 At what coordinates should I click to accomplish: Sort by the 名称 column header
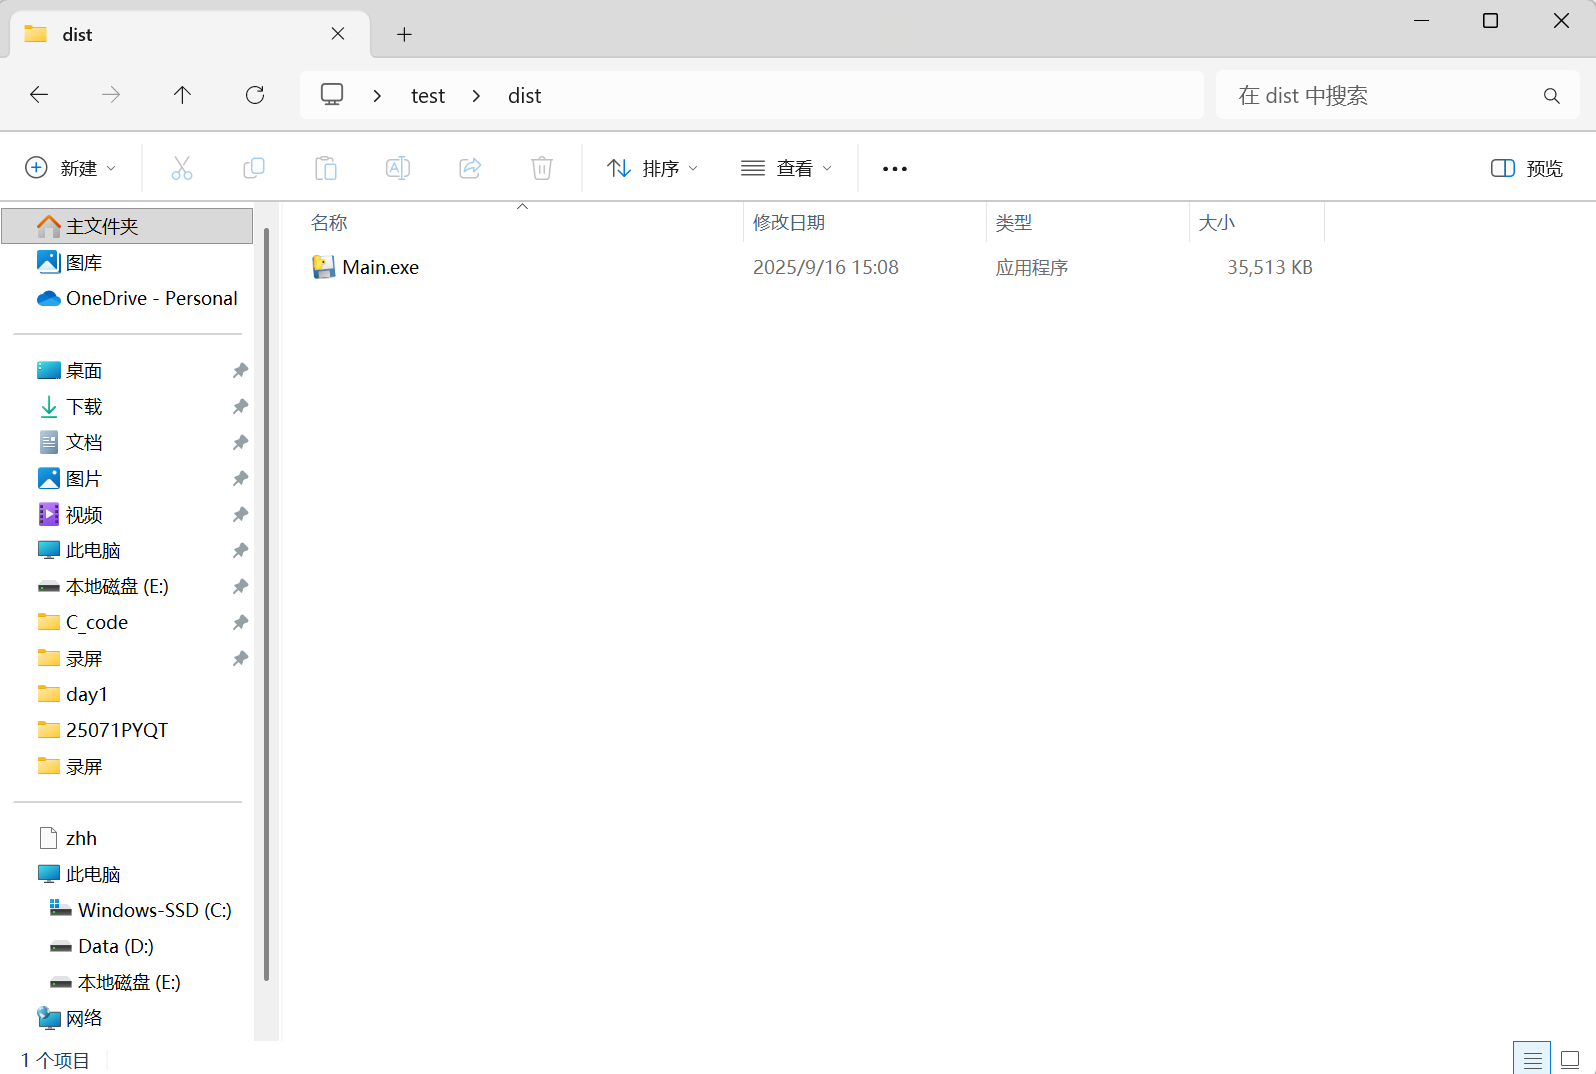[329, 223]
